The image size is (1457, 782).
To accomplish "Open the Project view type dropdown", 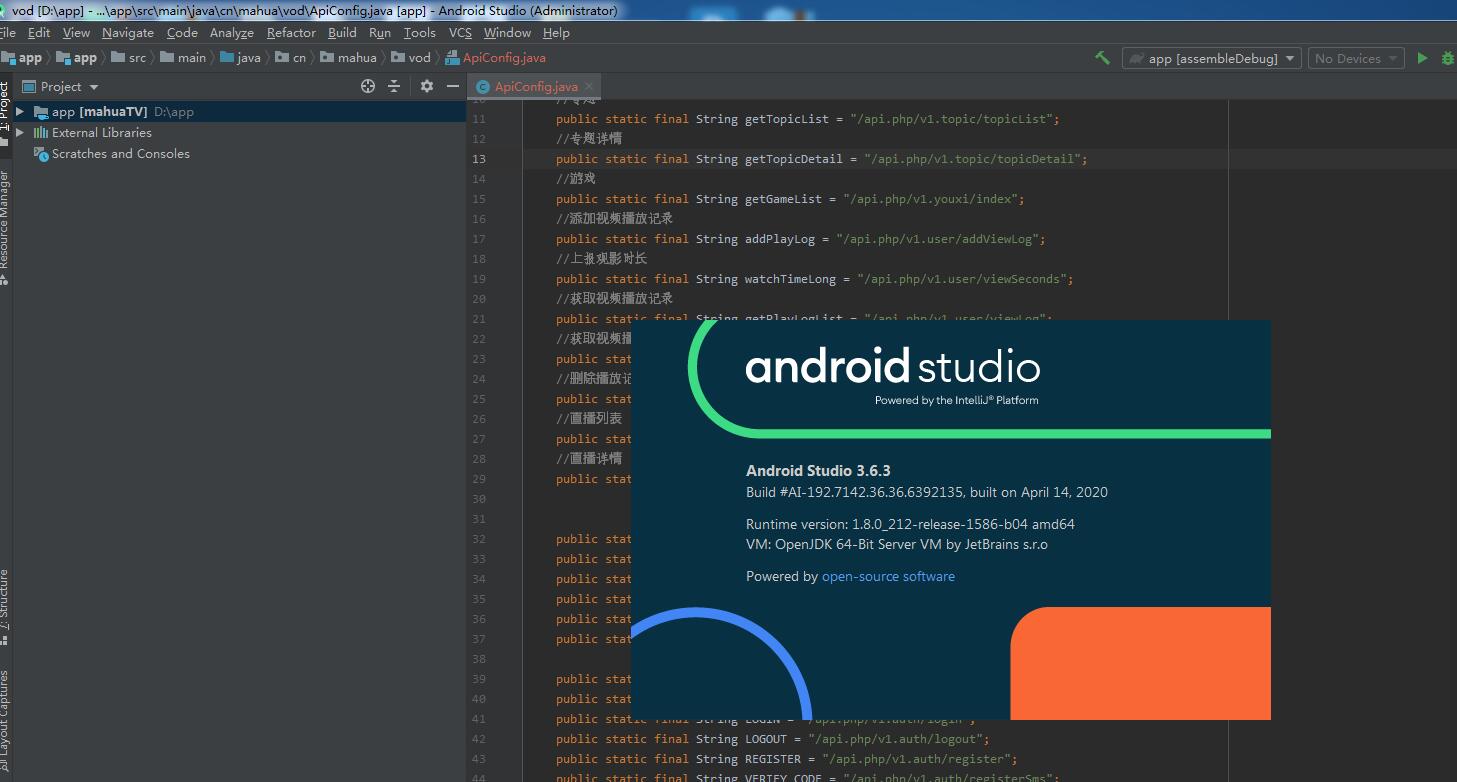I will coord(60,86).
